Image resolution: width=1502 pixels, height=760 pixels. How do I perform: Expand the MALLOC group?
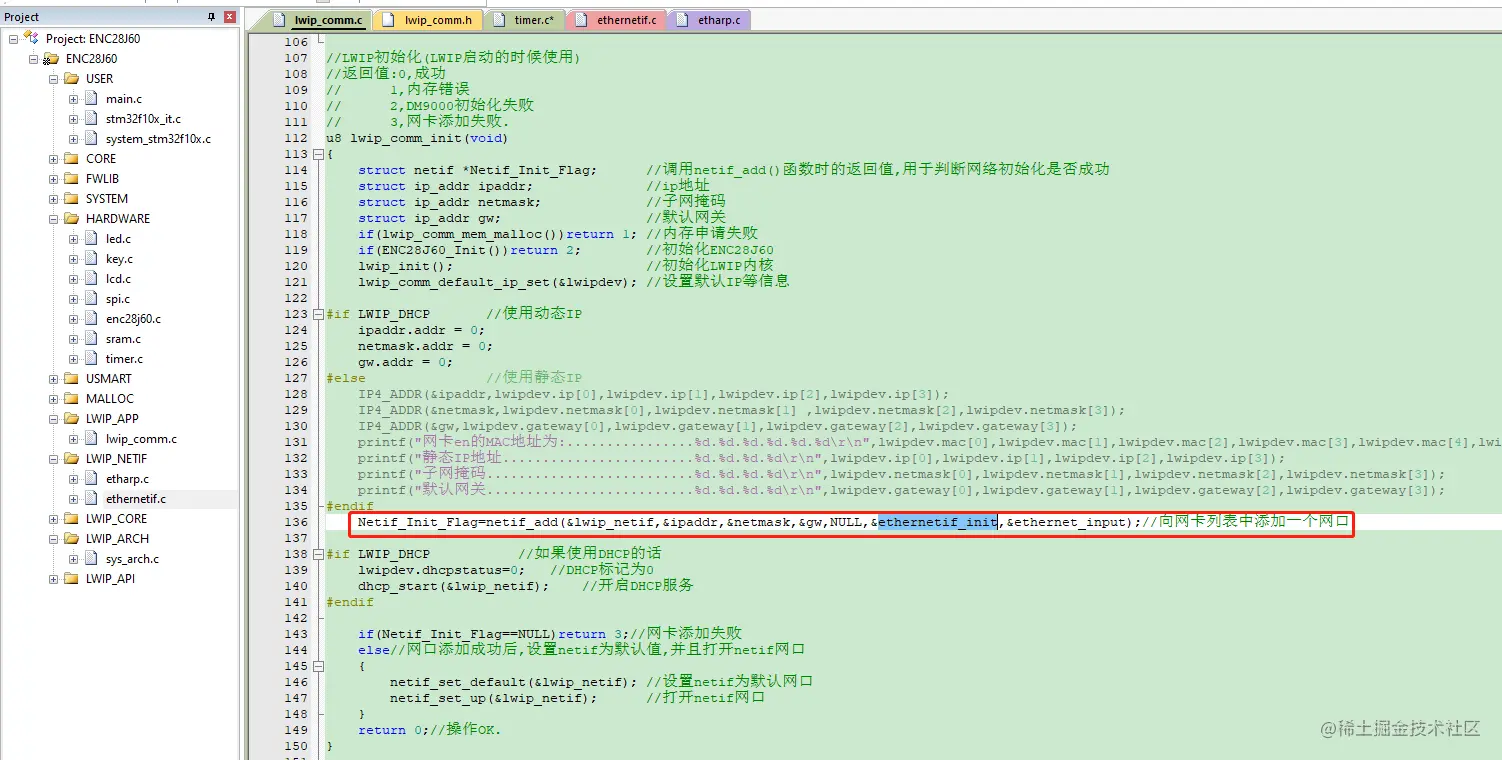(x=53, y=399)
